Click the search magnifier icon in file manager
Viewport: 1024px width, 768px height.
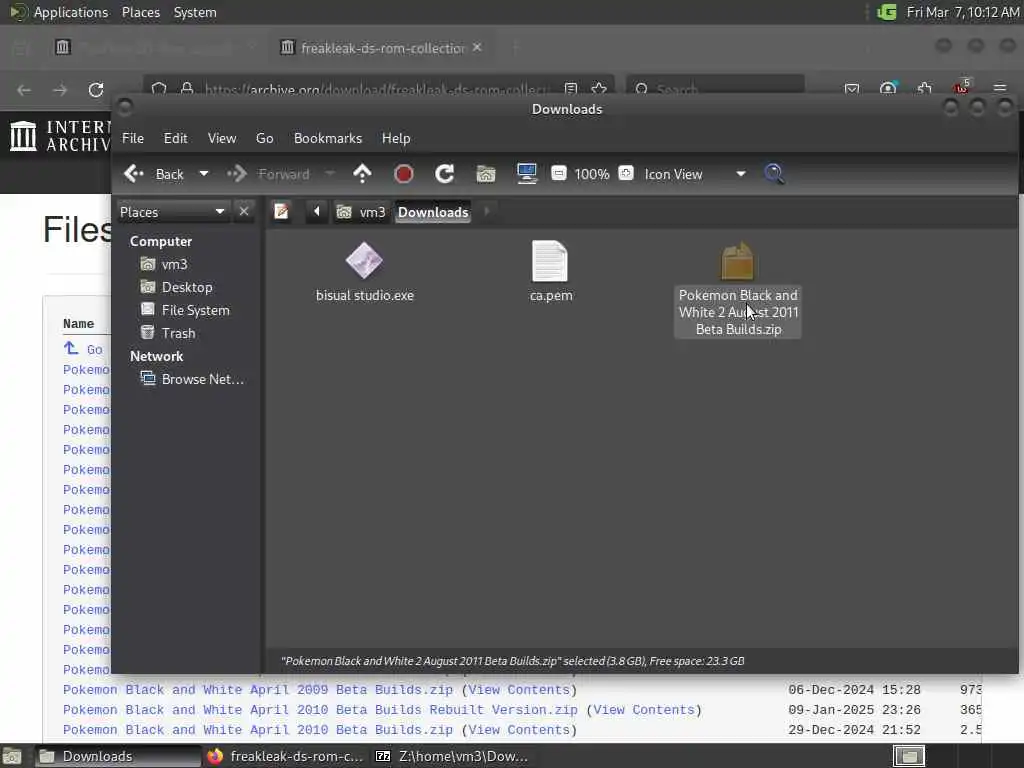pyautogui.click(x=774, y=174)
